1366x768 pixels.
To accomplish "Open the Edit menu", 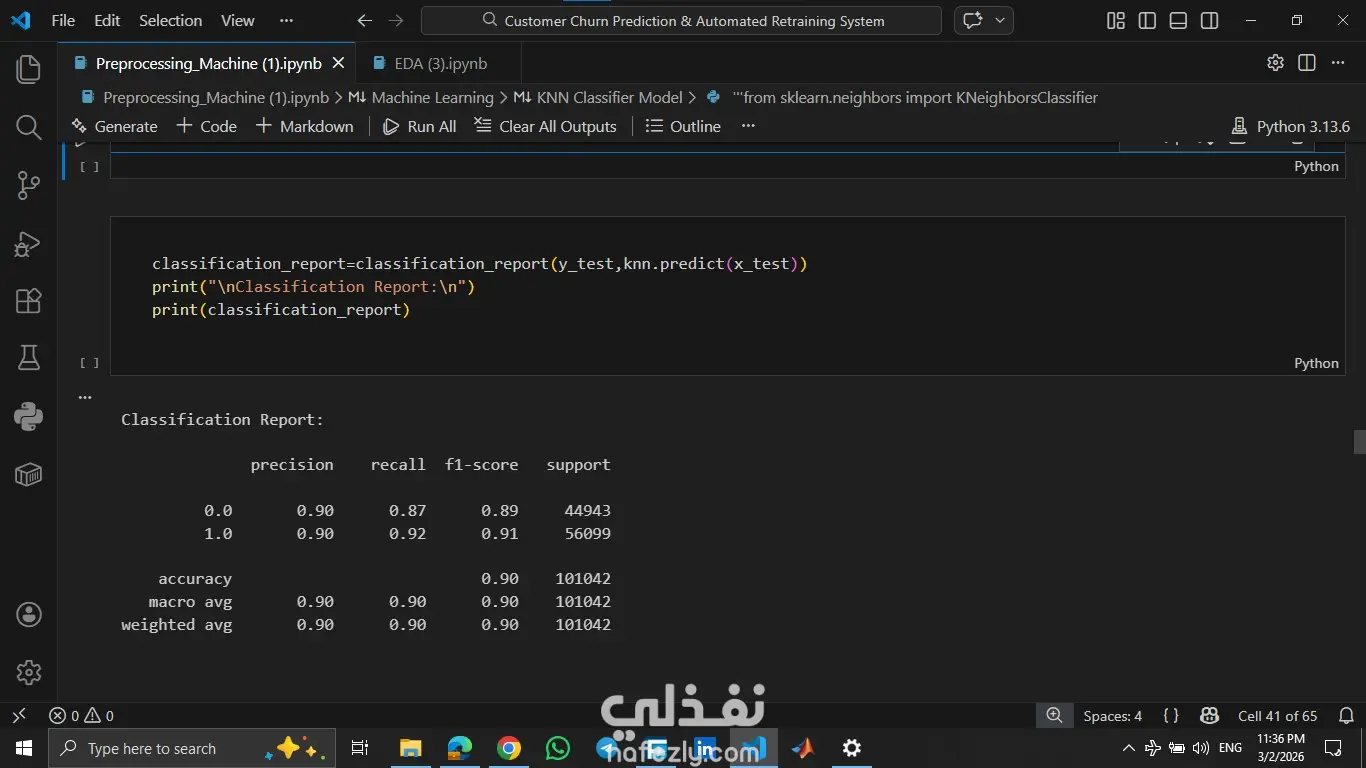I will 107,20.
